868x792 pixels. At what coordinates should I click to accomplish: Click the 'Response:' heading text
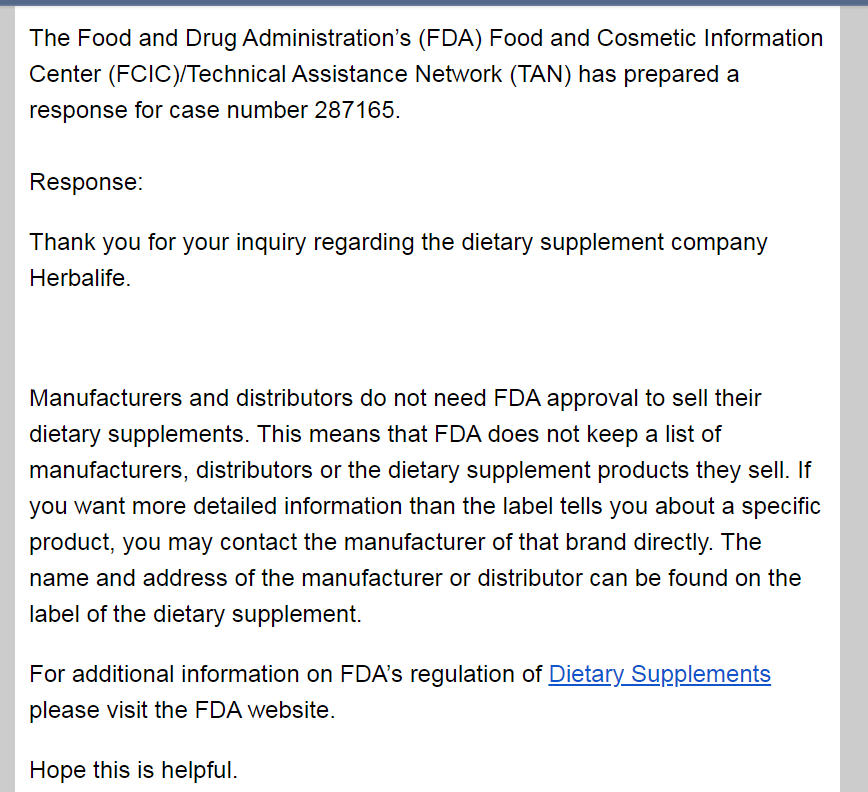tap(86, 182)
